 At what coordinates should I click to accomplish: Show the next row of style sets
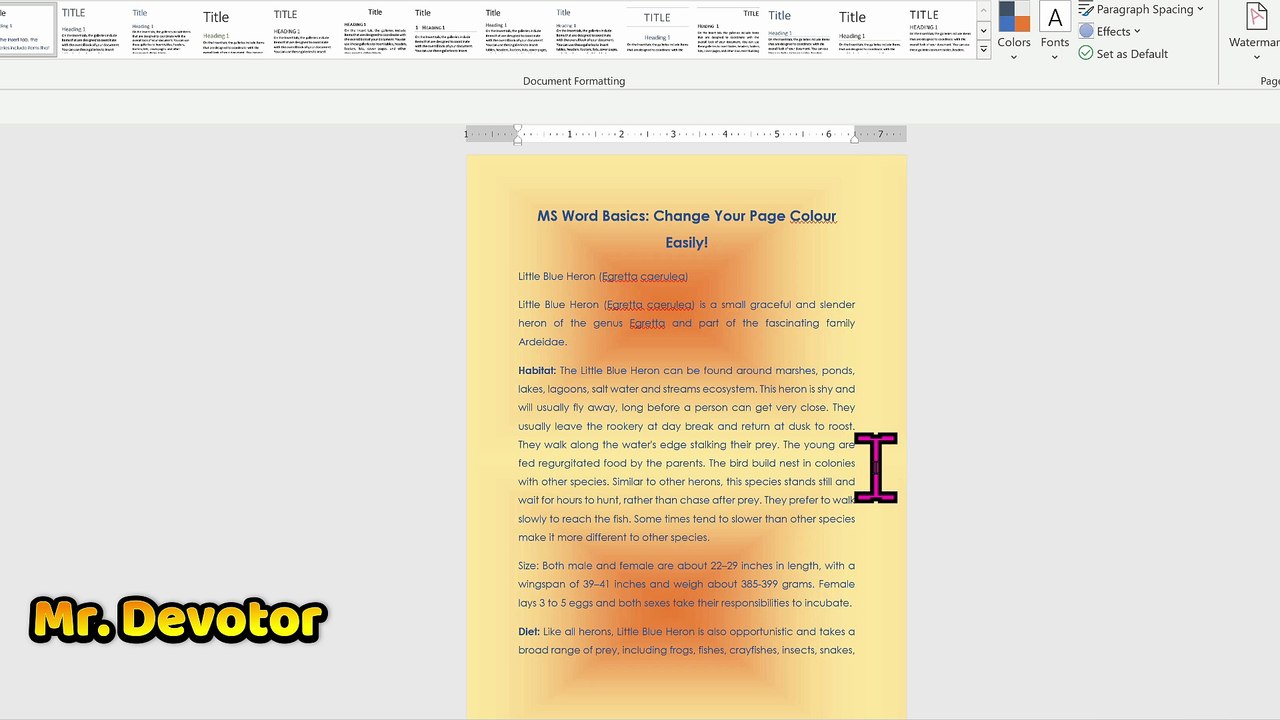[983, 30]
